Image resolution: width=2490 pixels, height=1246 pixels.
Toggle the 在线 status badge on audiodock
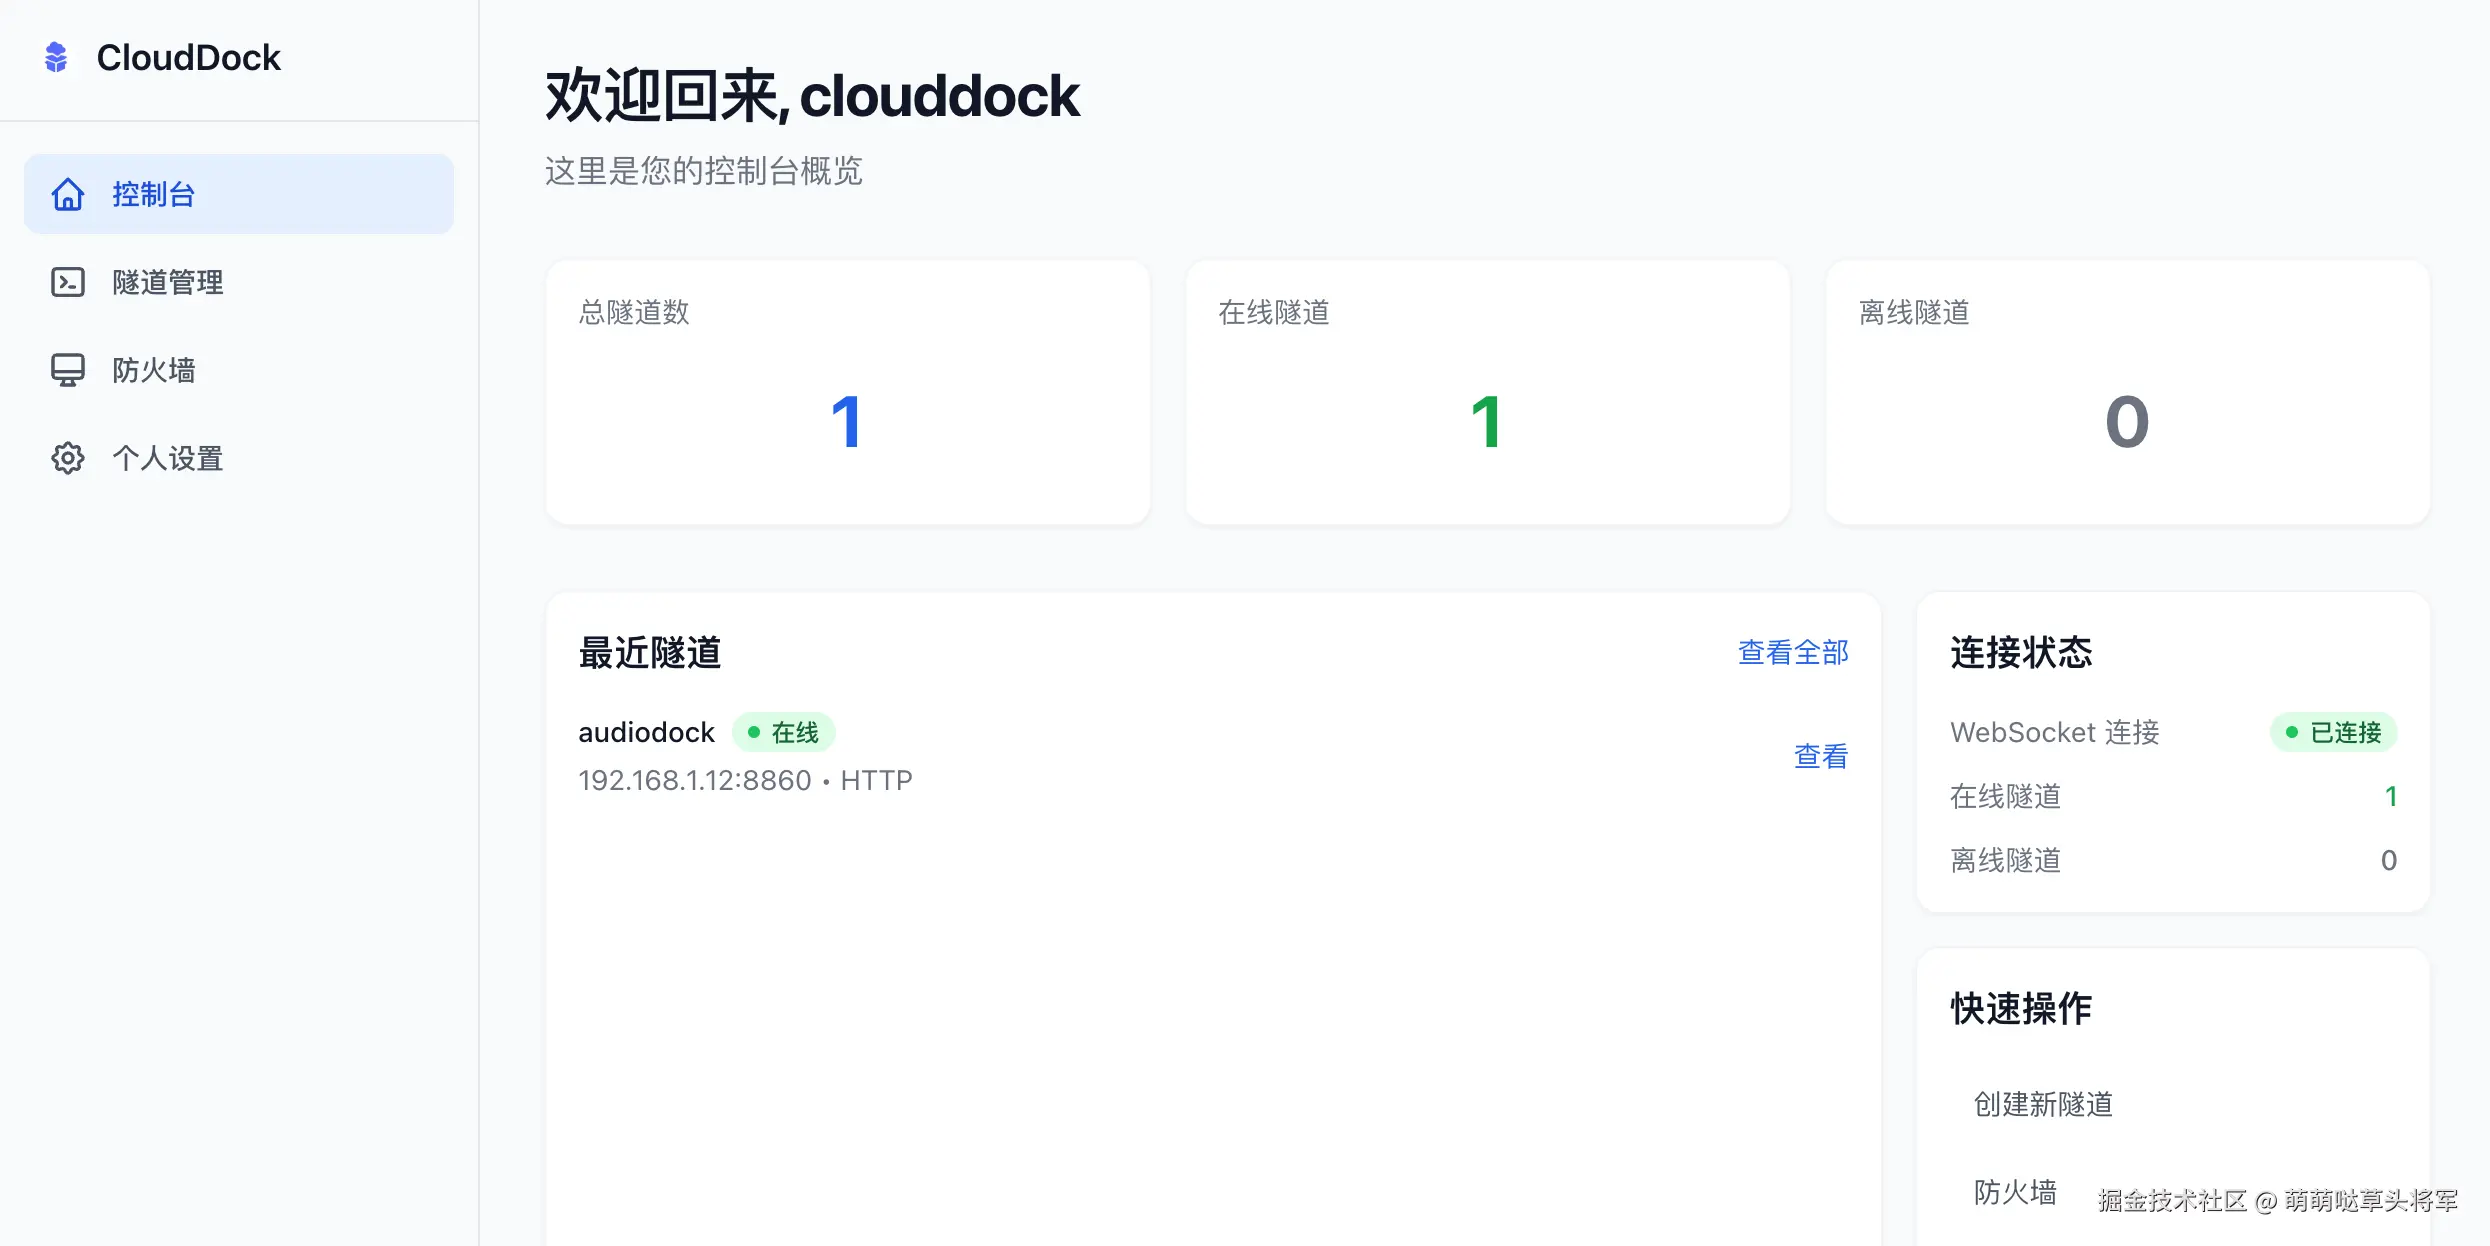click(x=785, y=732)
